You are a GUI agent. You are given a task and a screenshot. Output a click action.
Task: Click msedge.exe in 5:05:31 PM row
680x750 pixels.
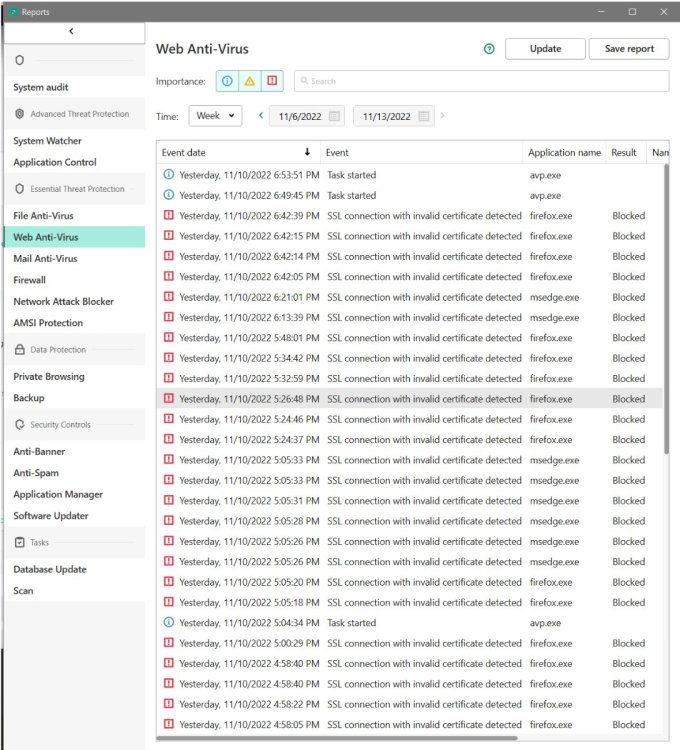pyautogui.click(x=554, y=500)
